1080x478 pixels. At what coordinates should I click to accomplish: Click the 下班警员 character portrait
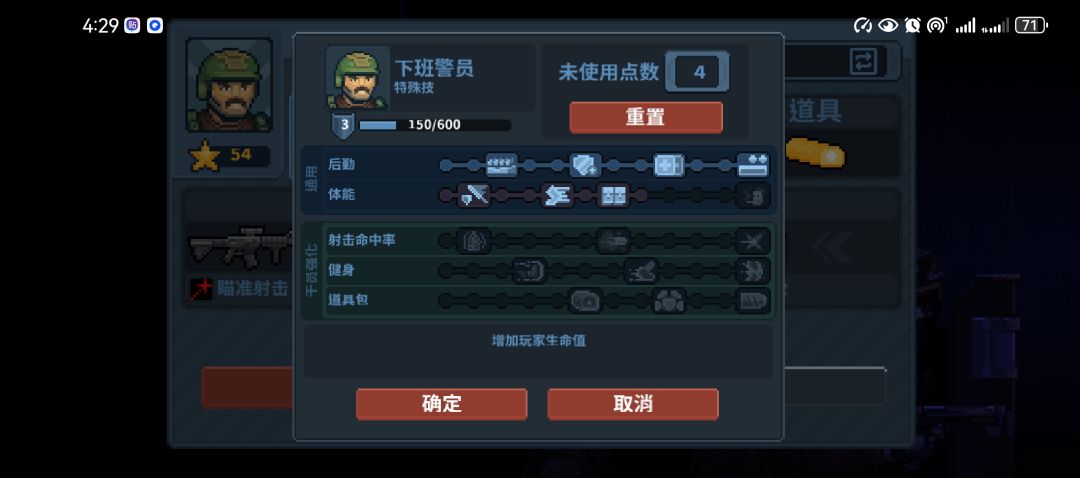(357, 78)
